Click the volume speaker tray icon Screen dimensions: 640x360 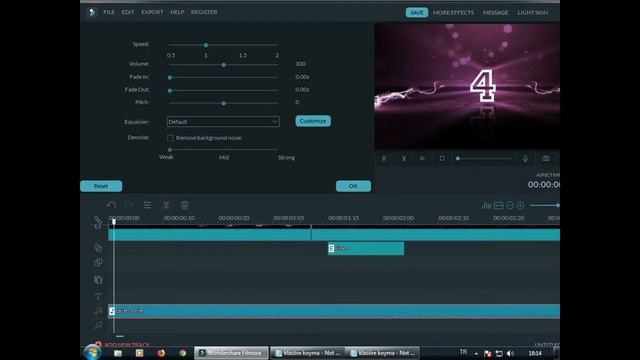click(510, 353)
